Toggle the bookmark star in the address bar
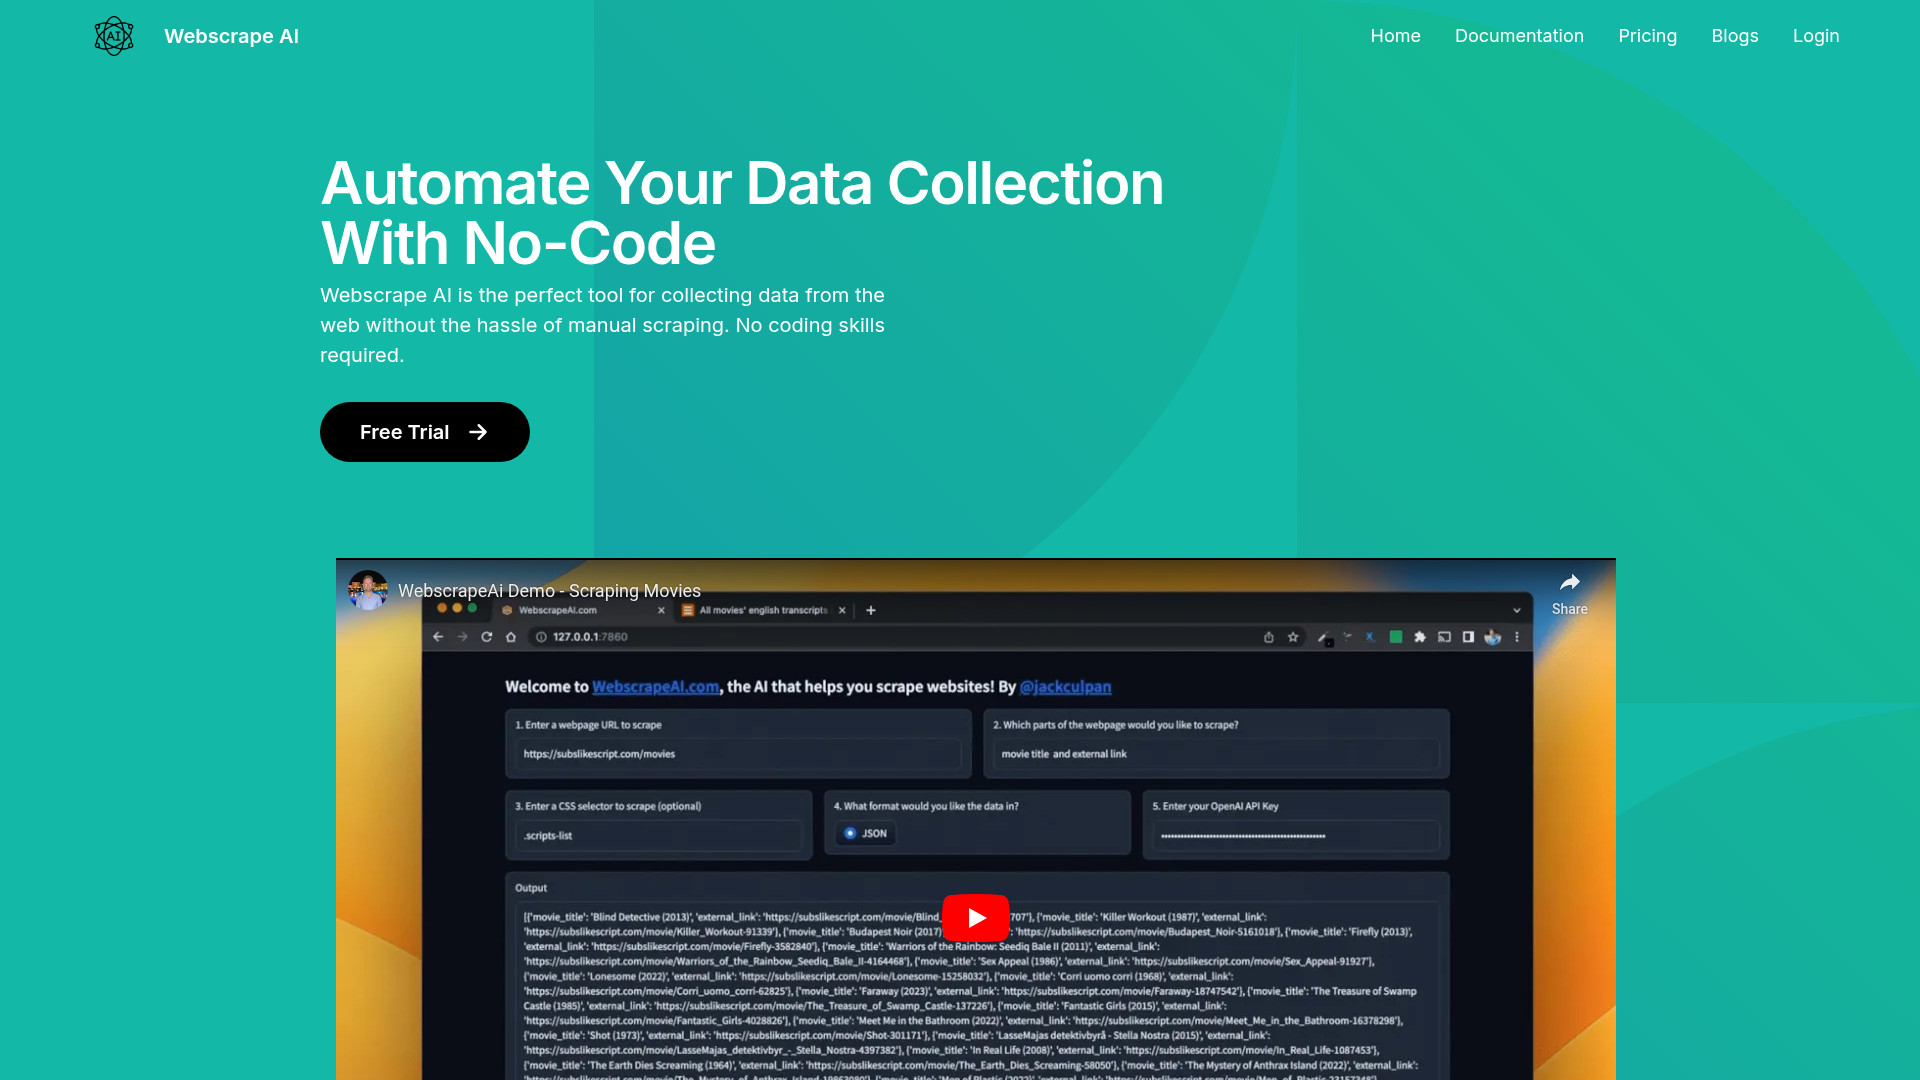1920x1080 pixels. 1293,637
